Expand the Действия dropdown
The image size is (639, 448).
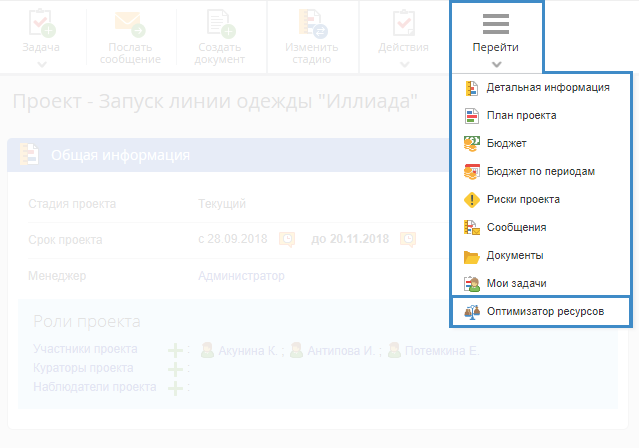tap(404, 36)
